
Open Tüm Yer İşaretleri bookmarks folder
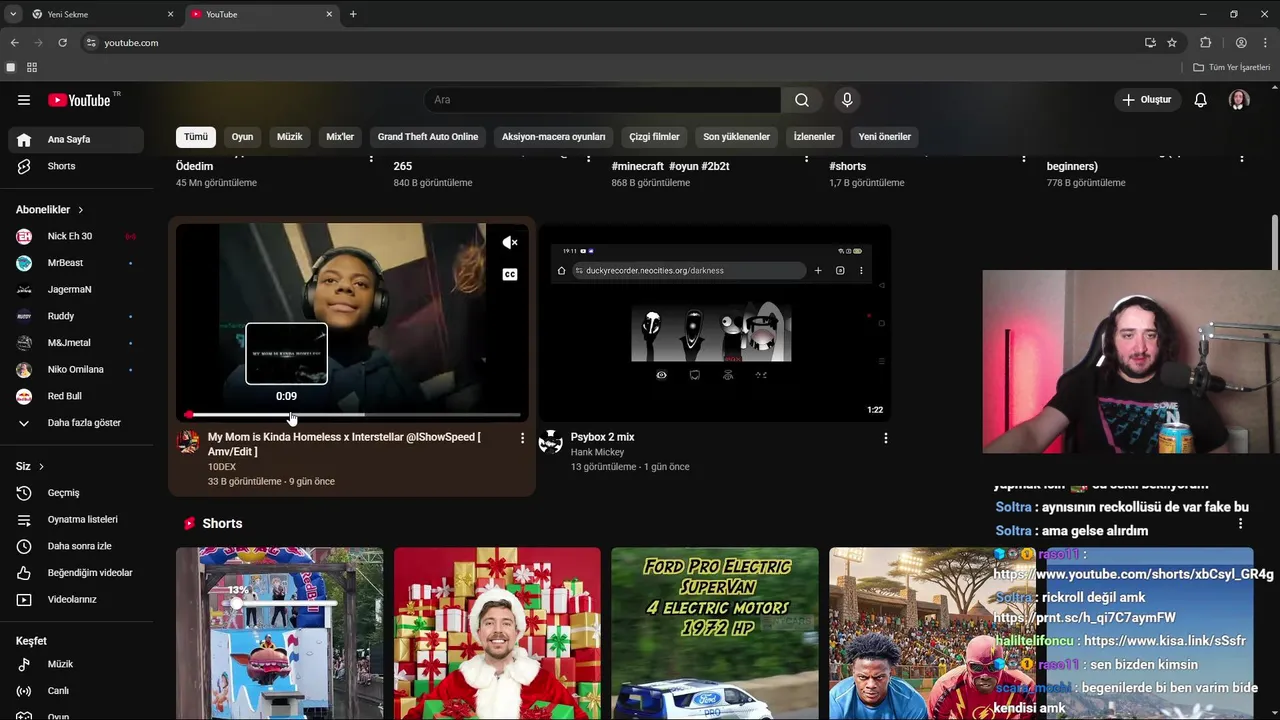[x=1232, y=67]
